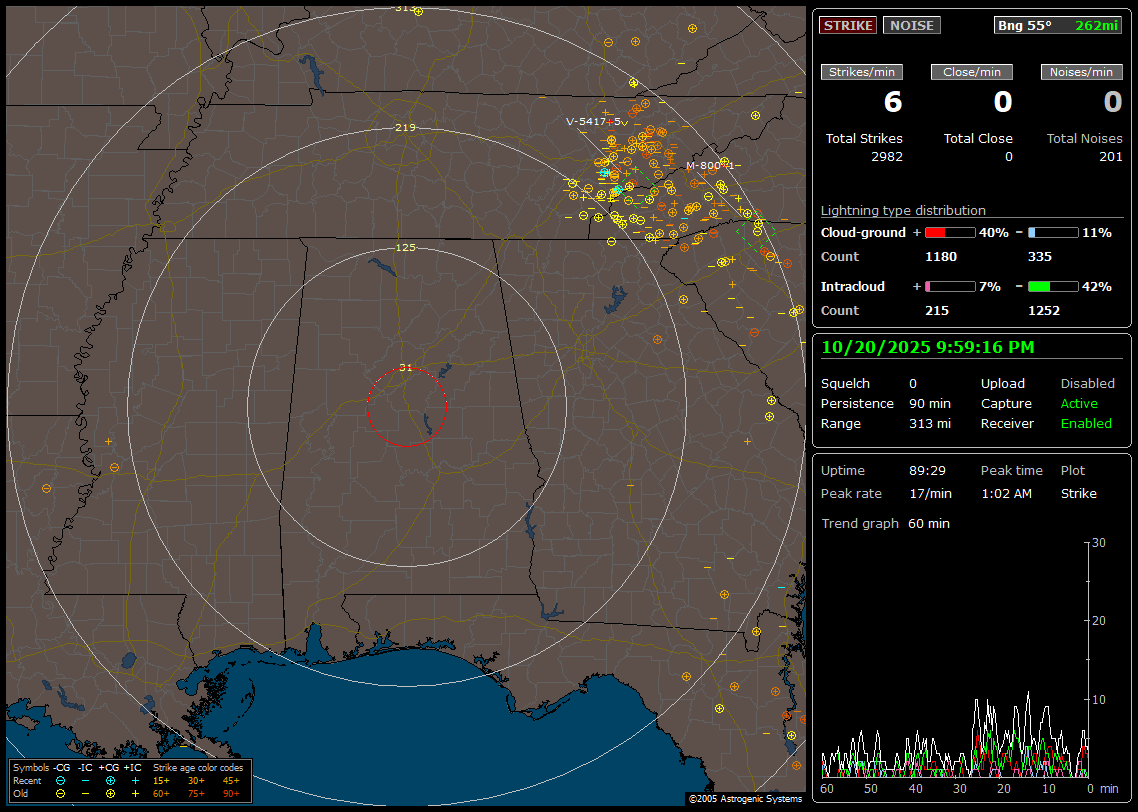Click the recent -IC cyan dash symbol
This screenshot has height=812, width=1138.
(85, 780)
